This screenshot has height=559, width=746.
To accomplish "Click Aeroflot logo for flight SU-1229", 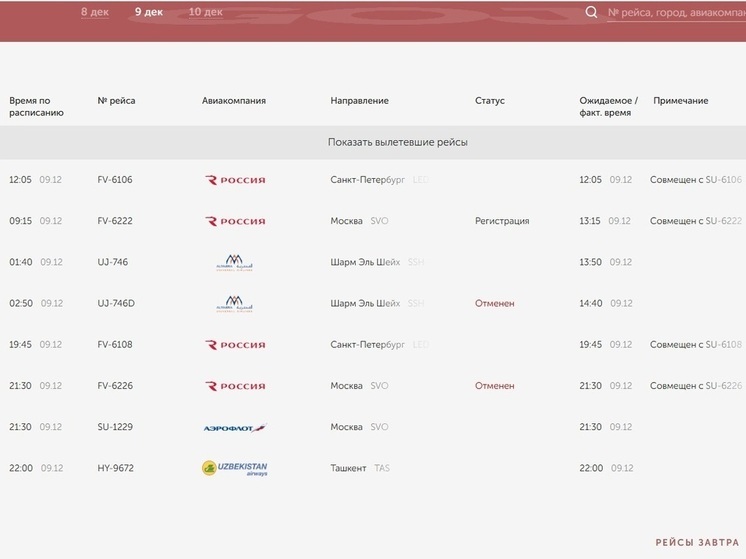I will (x=235, y=427).
